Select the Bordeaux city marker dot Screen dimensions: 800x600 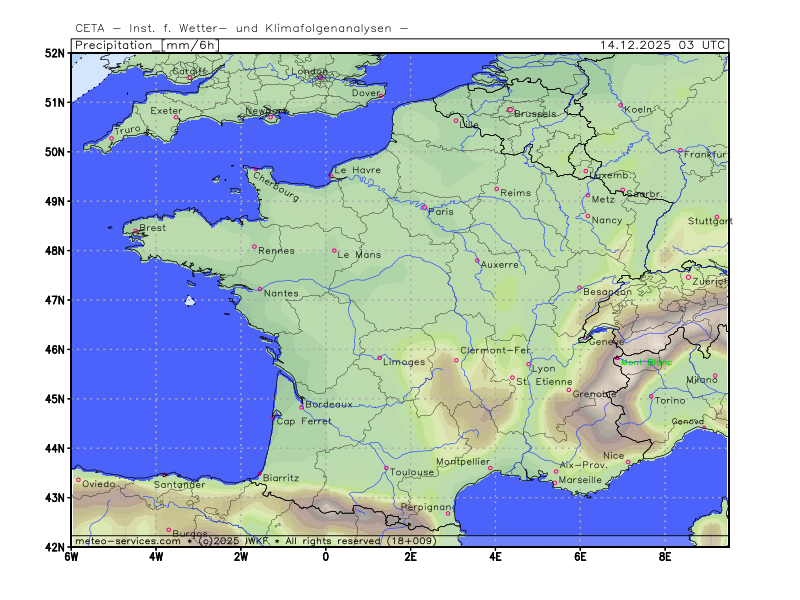(x=301, y=407)
